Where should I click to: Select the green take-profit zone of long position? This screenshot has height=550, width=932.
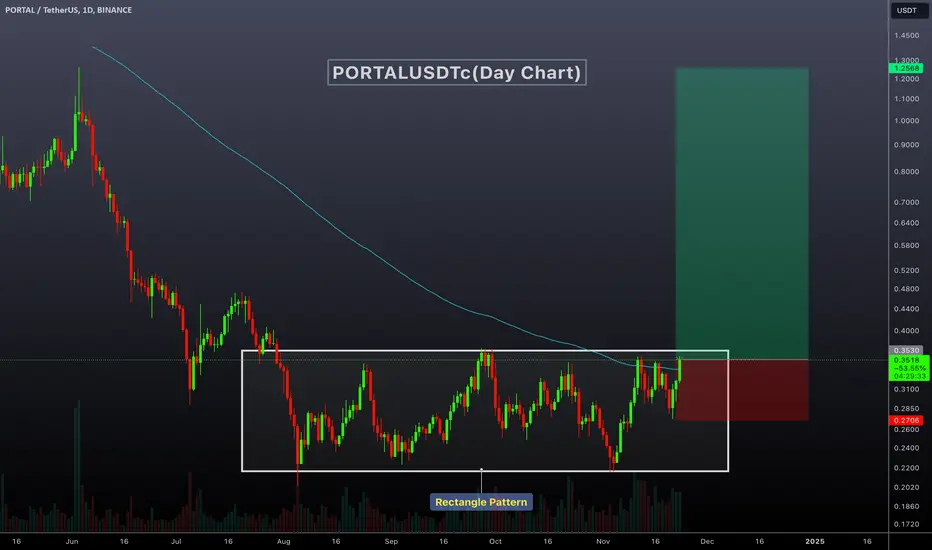pos(742,213)
